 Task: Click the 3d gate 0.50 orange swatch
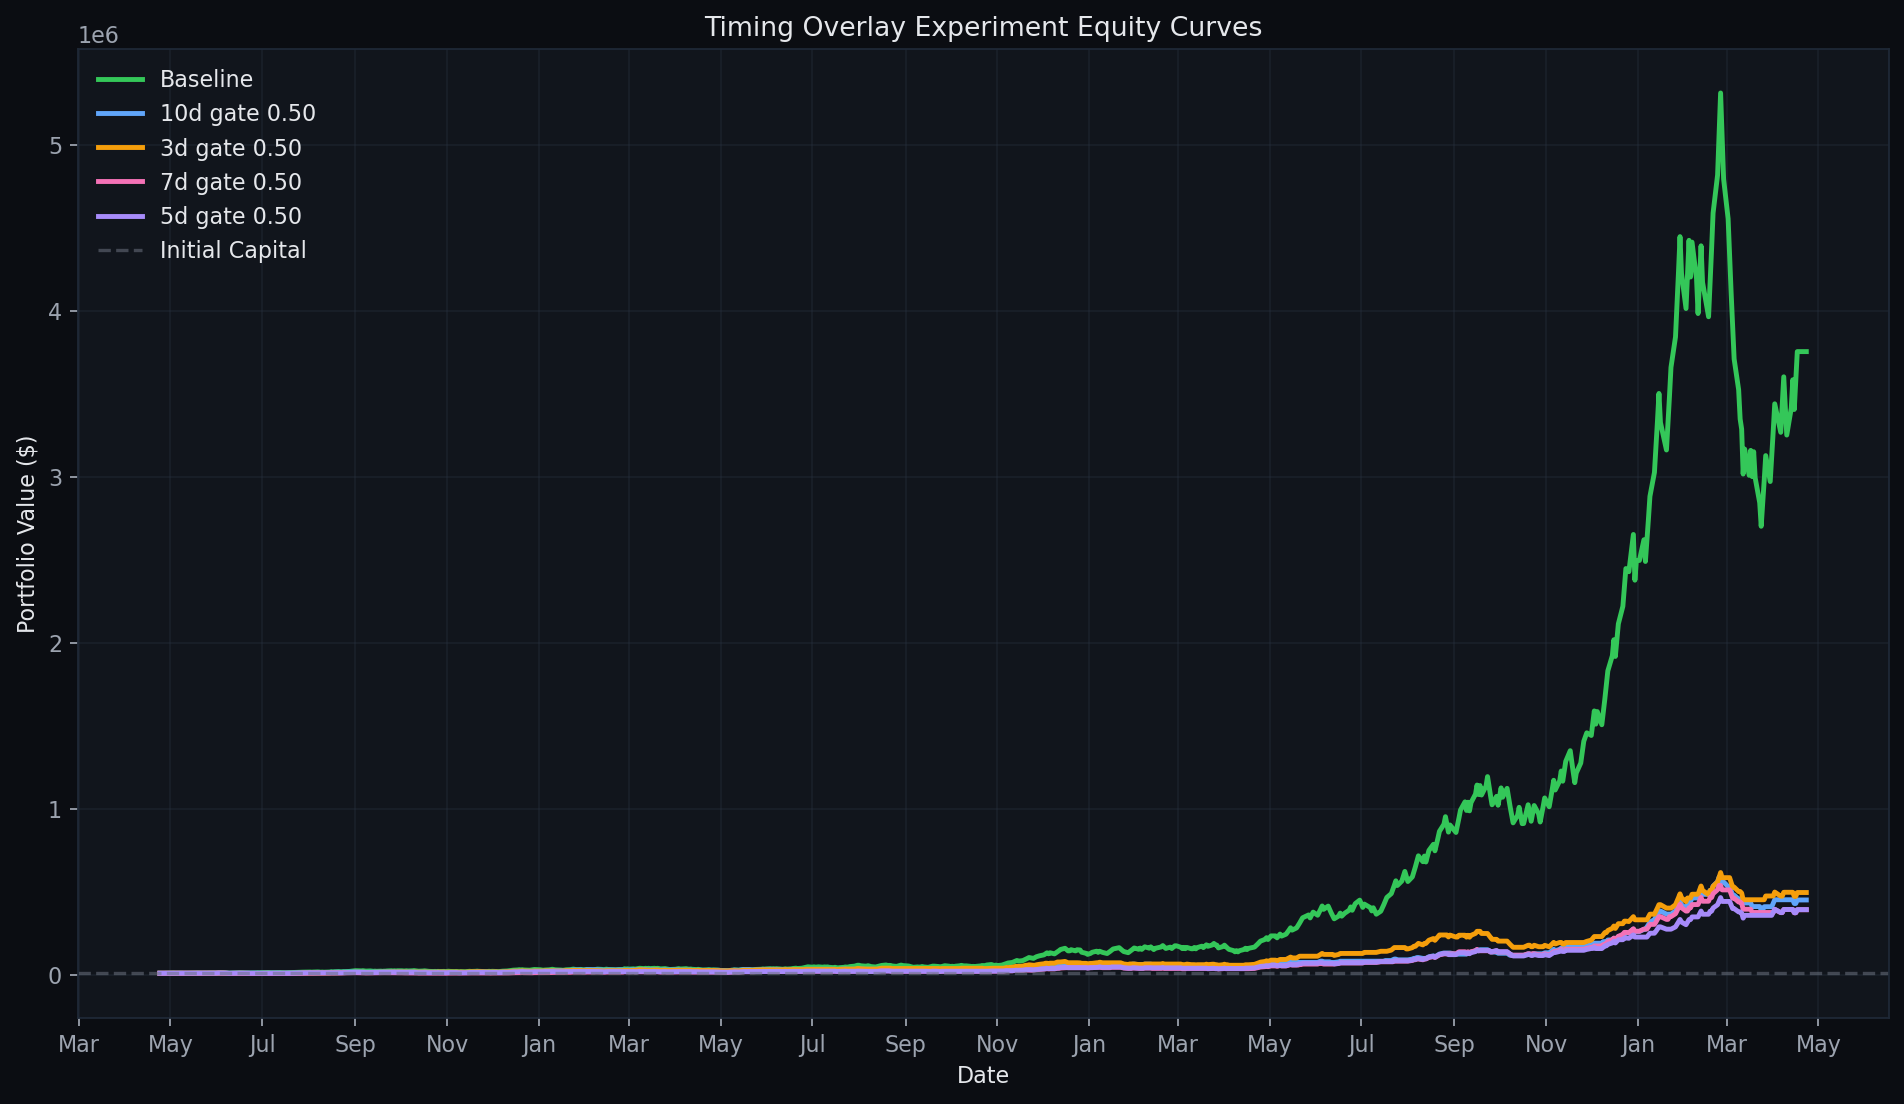pos(121,148)
